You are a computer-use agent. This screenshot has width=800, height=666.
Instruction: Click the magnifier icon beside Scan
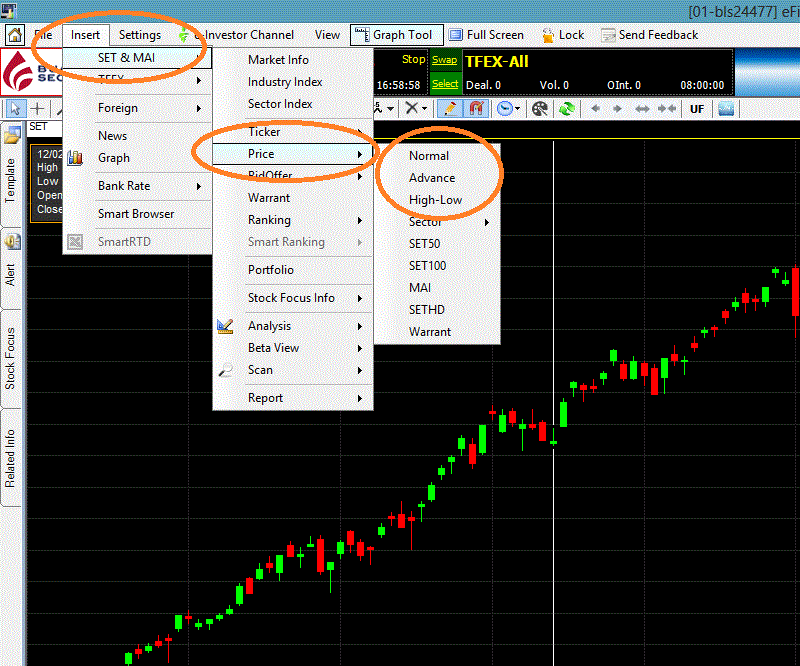pyautogui.click(x=226, y=371)
